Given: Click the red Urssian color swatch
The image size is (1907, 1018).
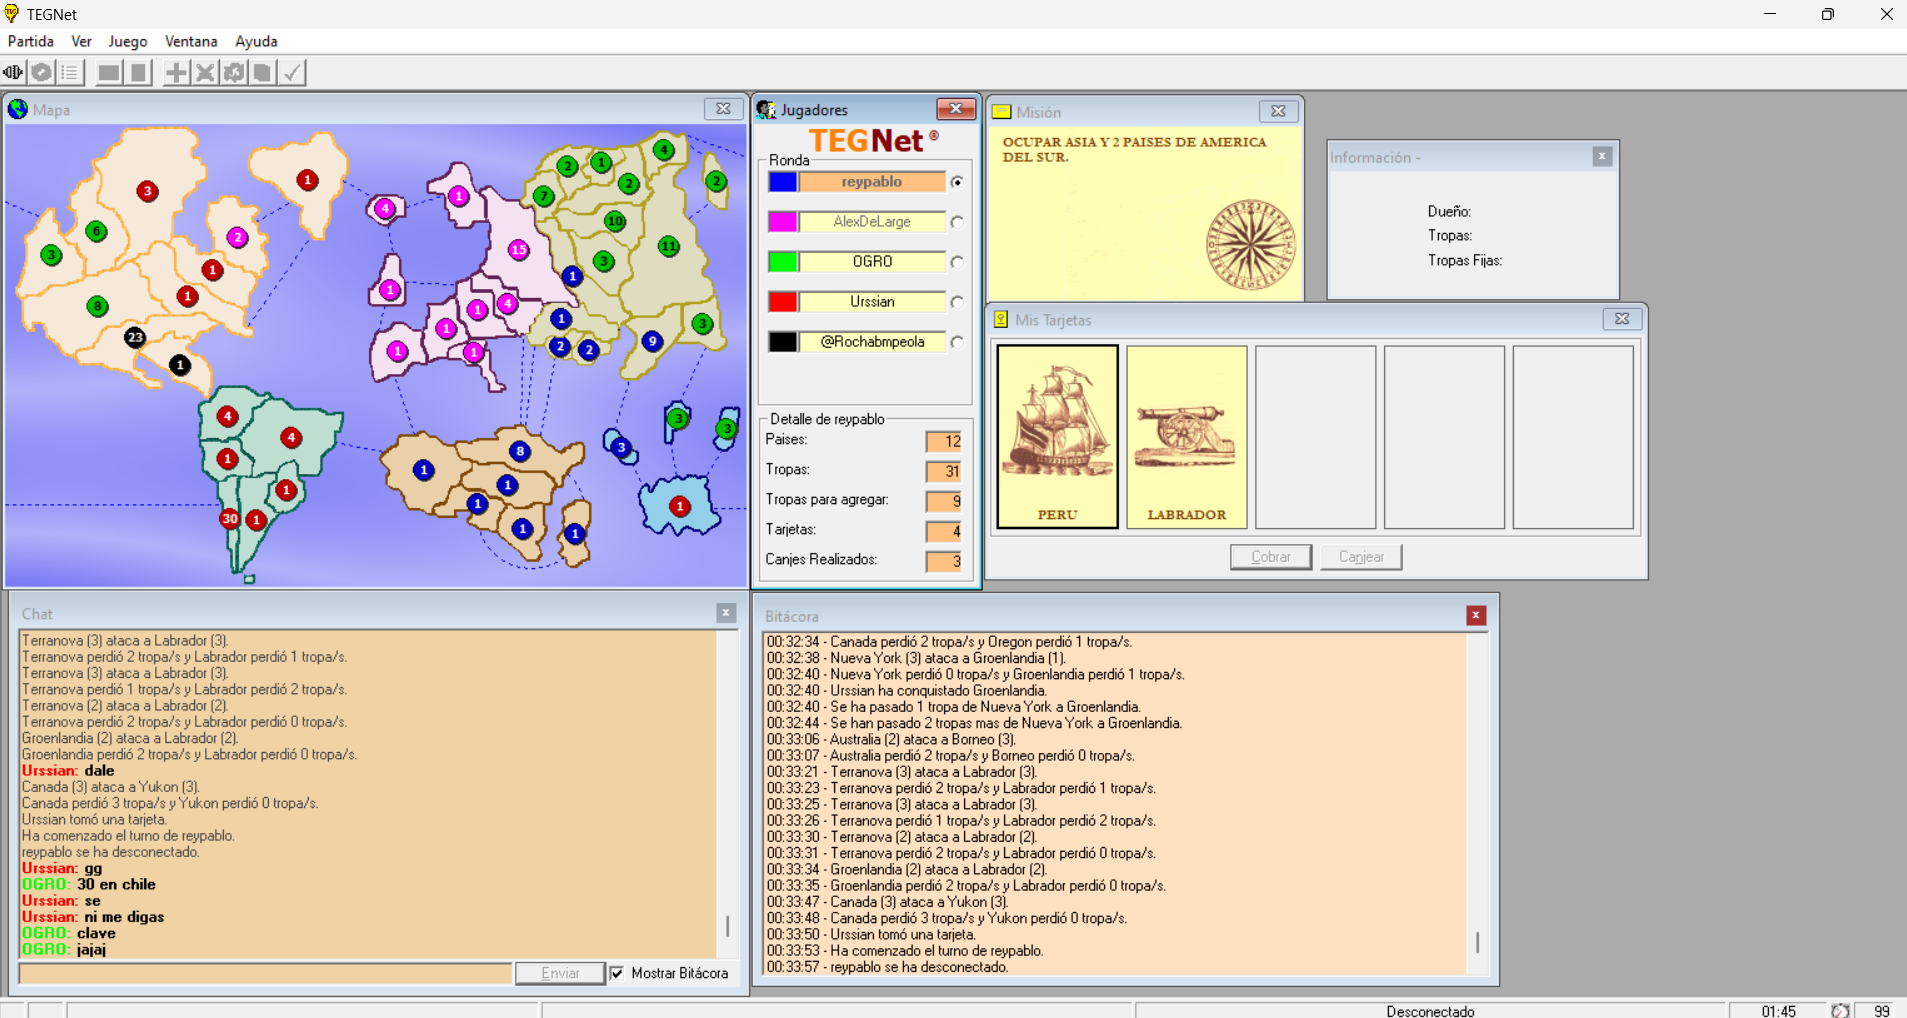Looking at the screenshot, I should pos(782,302).
